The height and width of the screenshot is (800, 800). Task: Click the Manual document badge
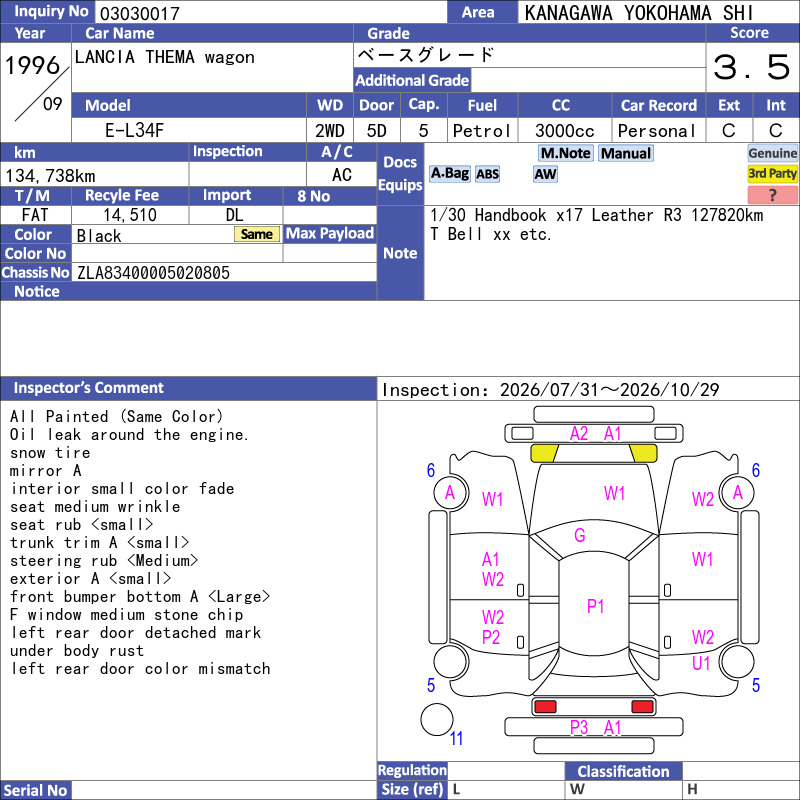point(626,153)
